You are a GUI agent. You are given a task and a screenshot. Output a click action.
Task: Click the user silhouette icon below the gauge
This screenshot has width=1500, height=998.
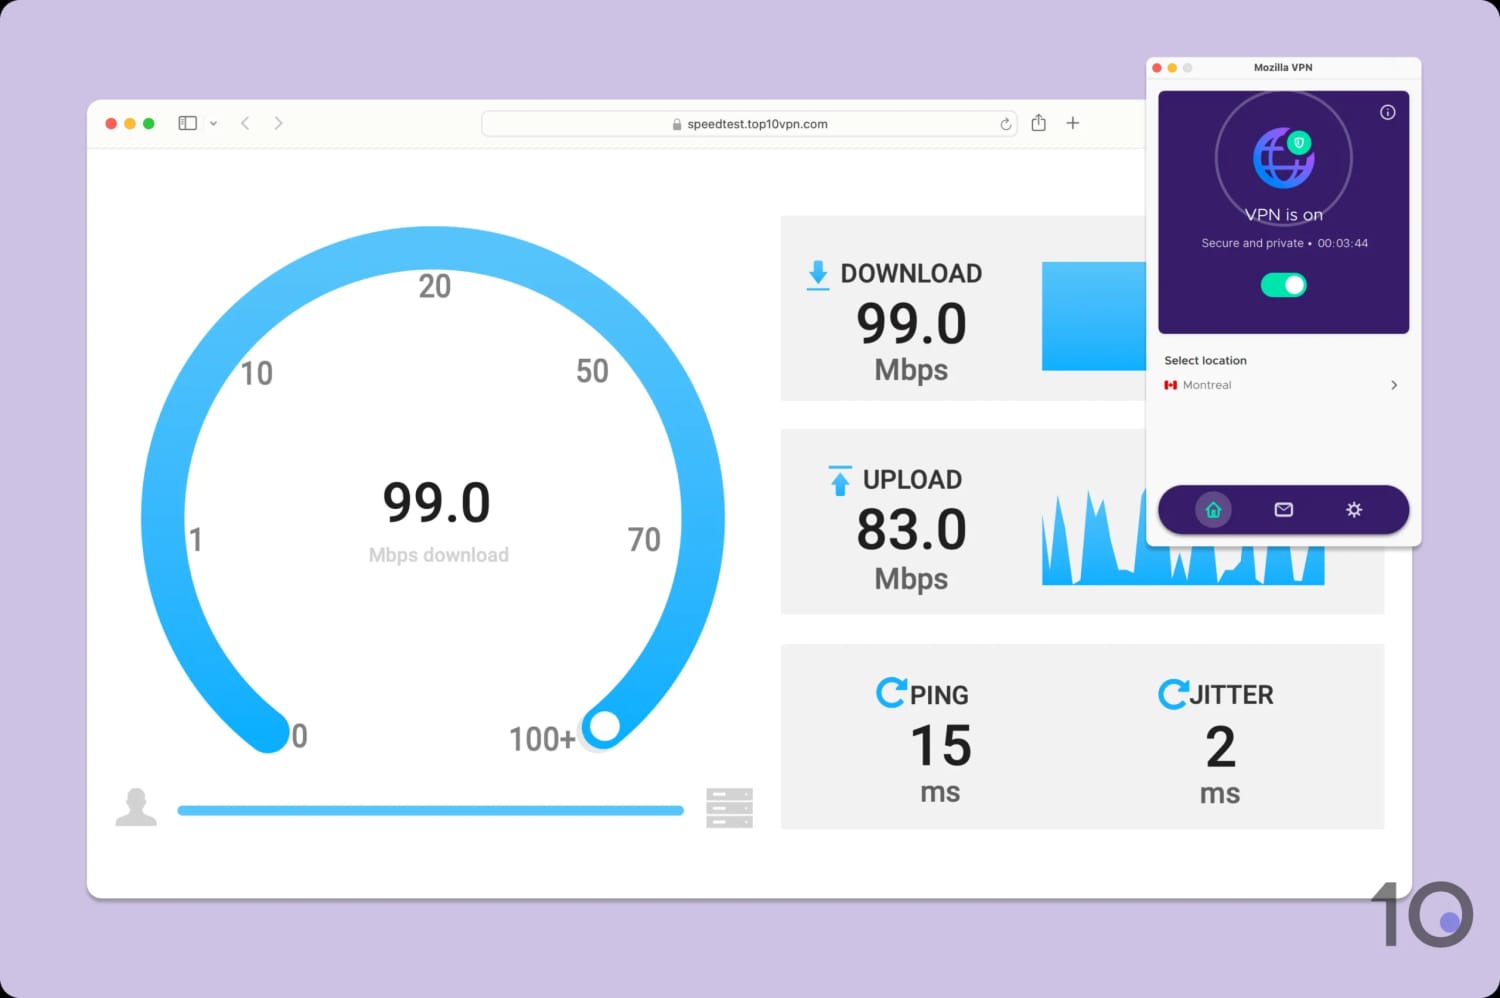136,805
